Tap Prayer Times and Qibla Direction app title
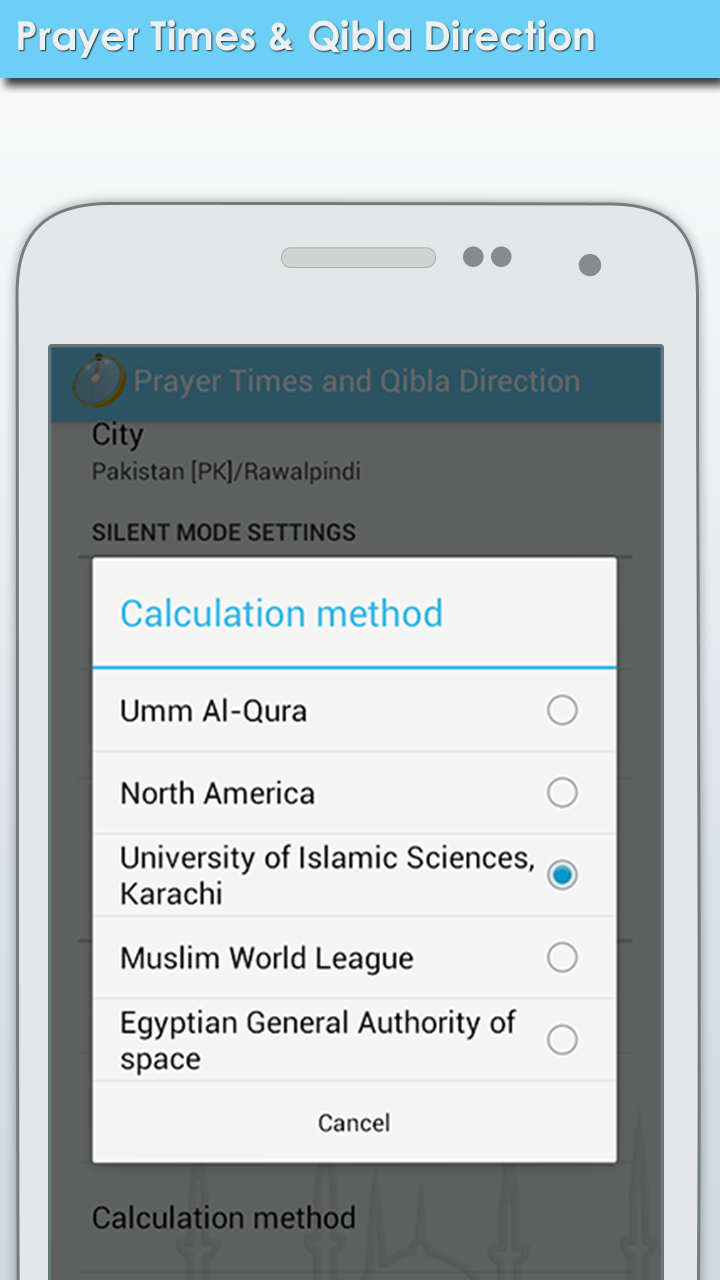This screenshot has height=1280, width=720. click(x=357, y=381)
